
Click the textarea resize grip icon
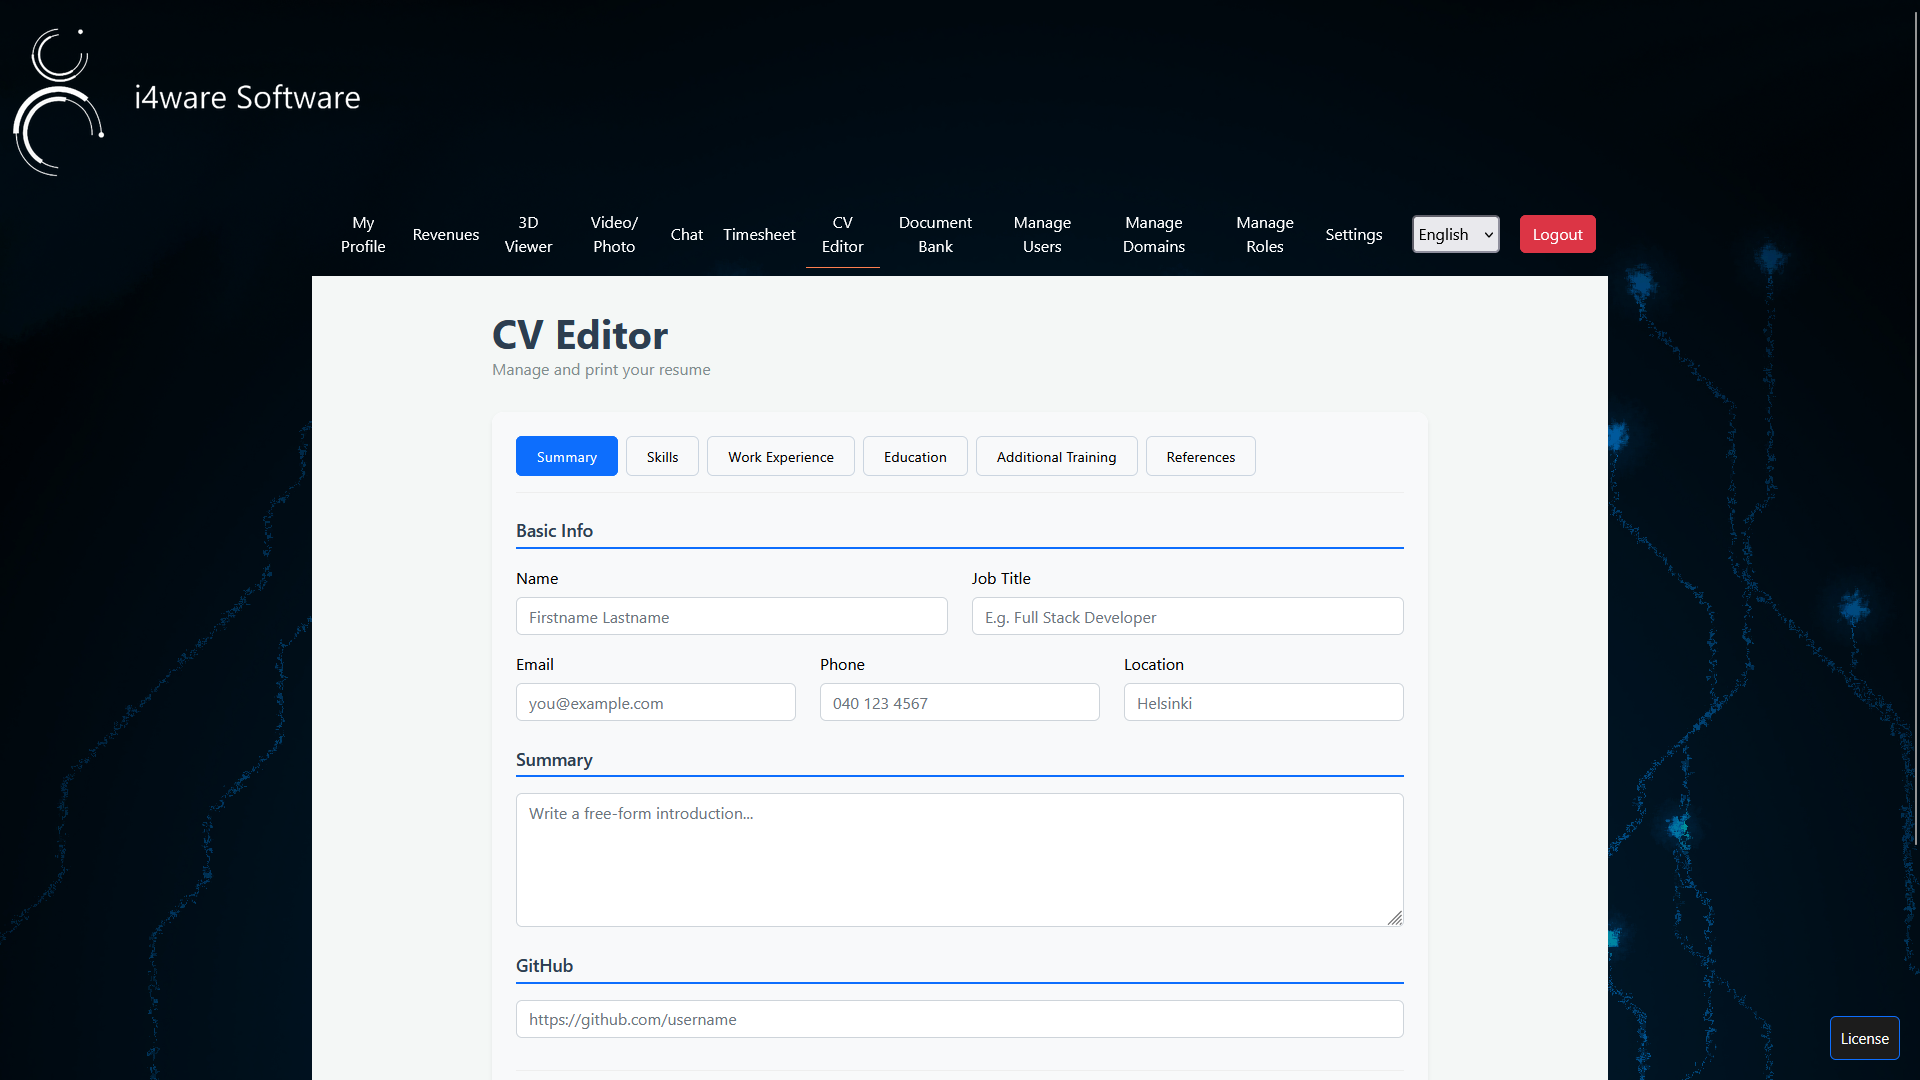point(1395,918)
